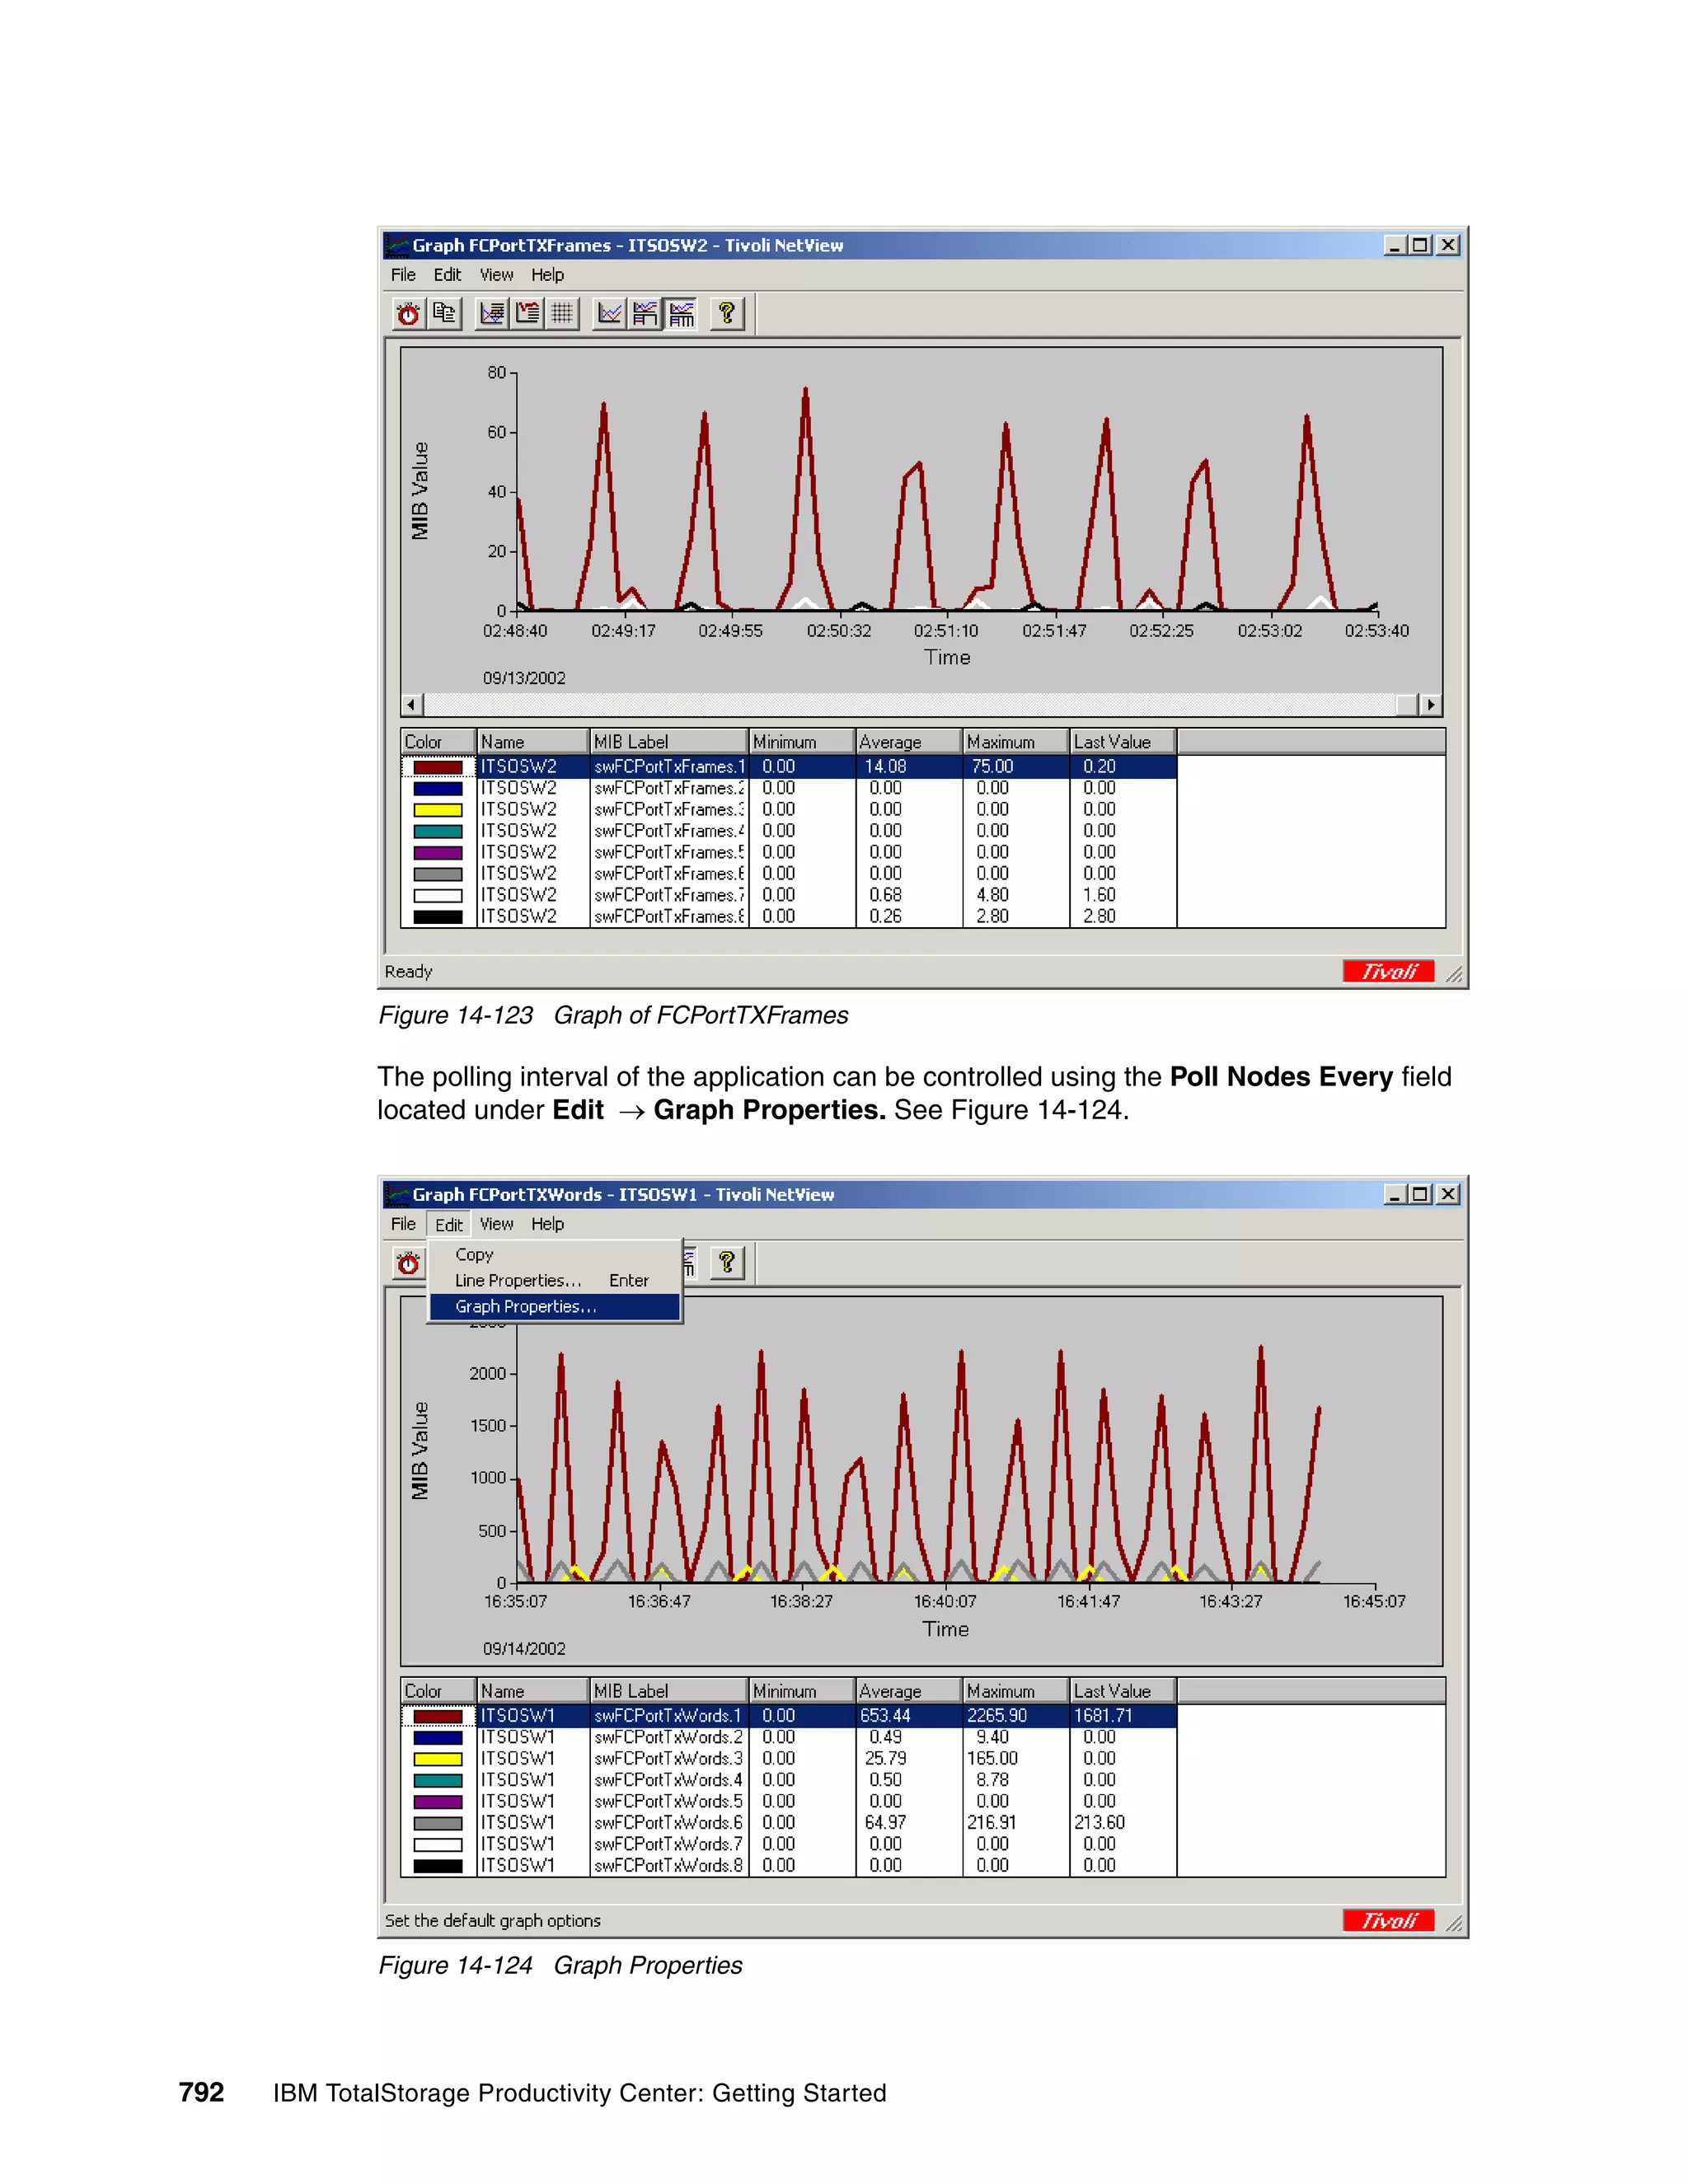Open Help menu in FCPortTXFrames window
The width and height of the screenshot is (1688, 2184).
point(547,275)
